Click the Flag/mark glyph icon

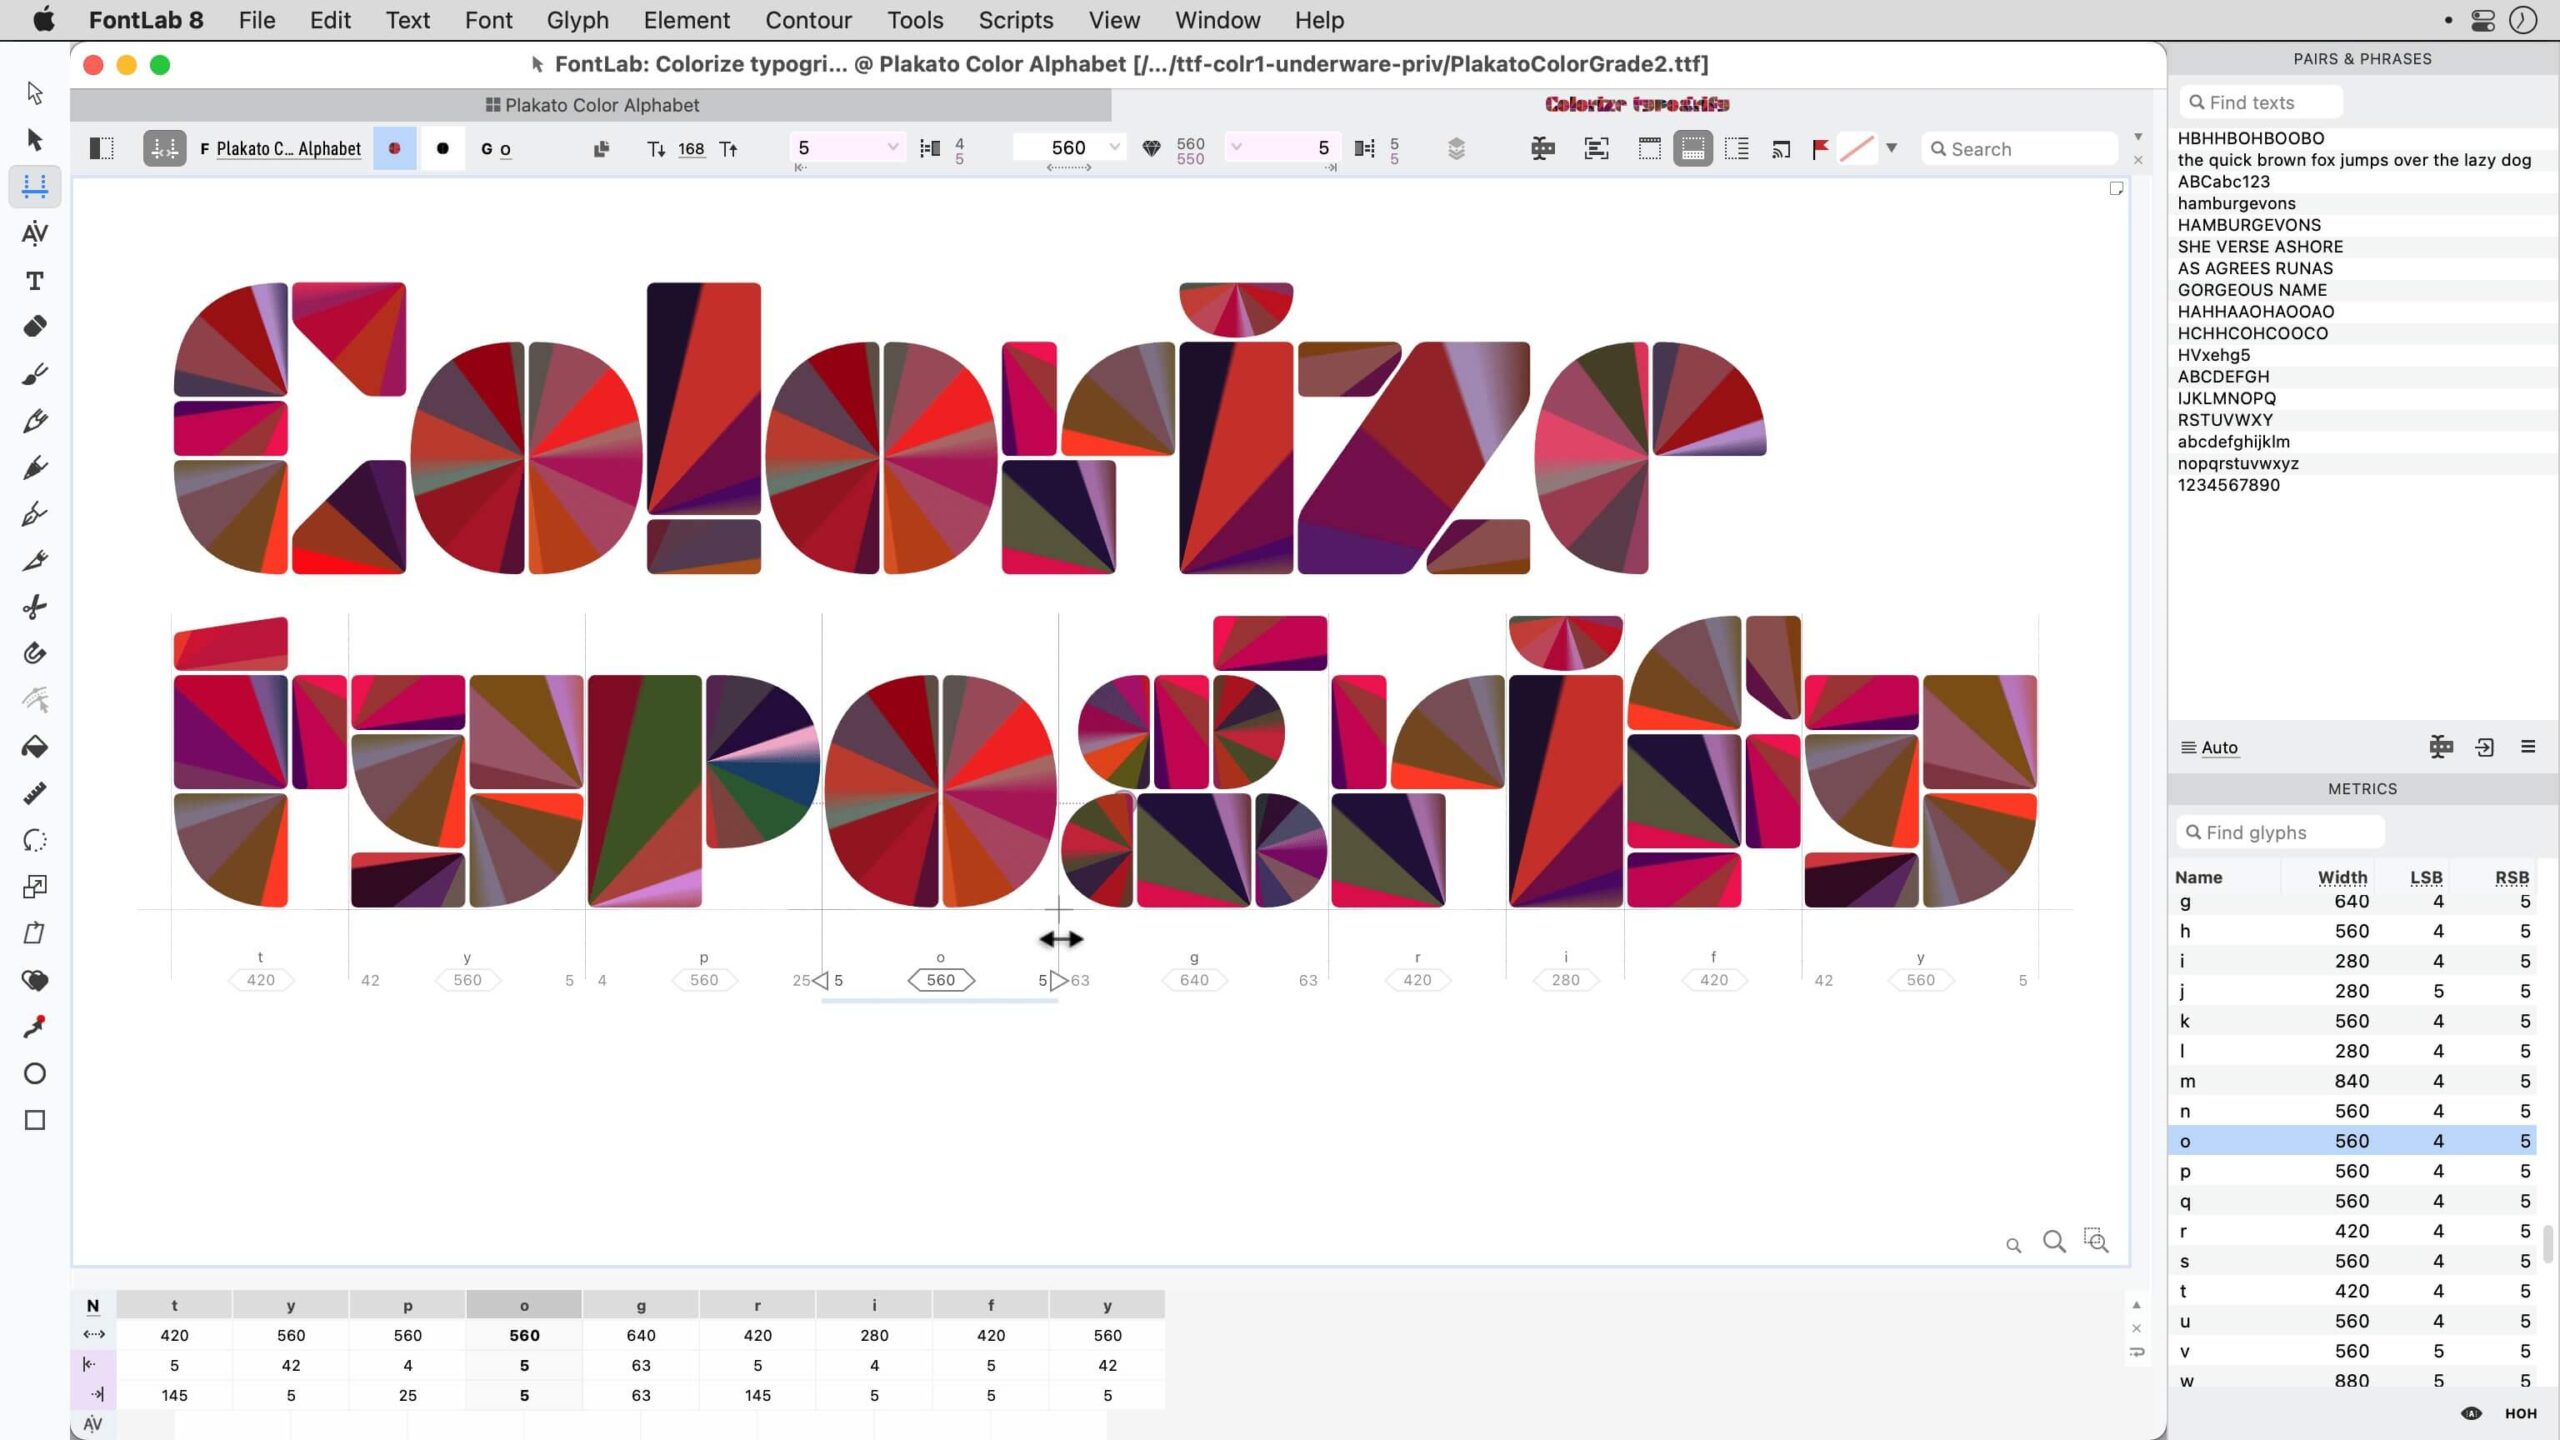coord(1818,148)
